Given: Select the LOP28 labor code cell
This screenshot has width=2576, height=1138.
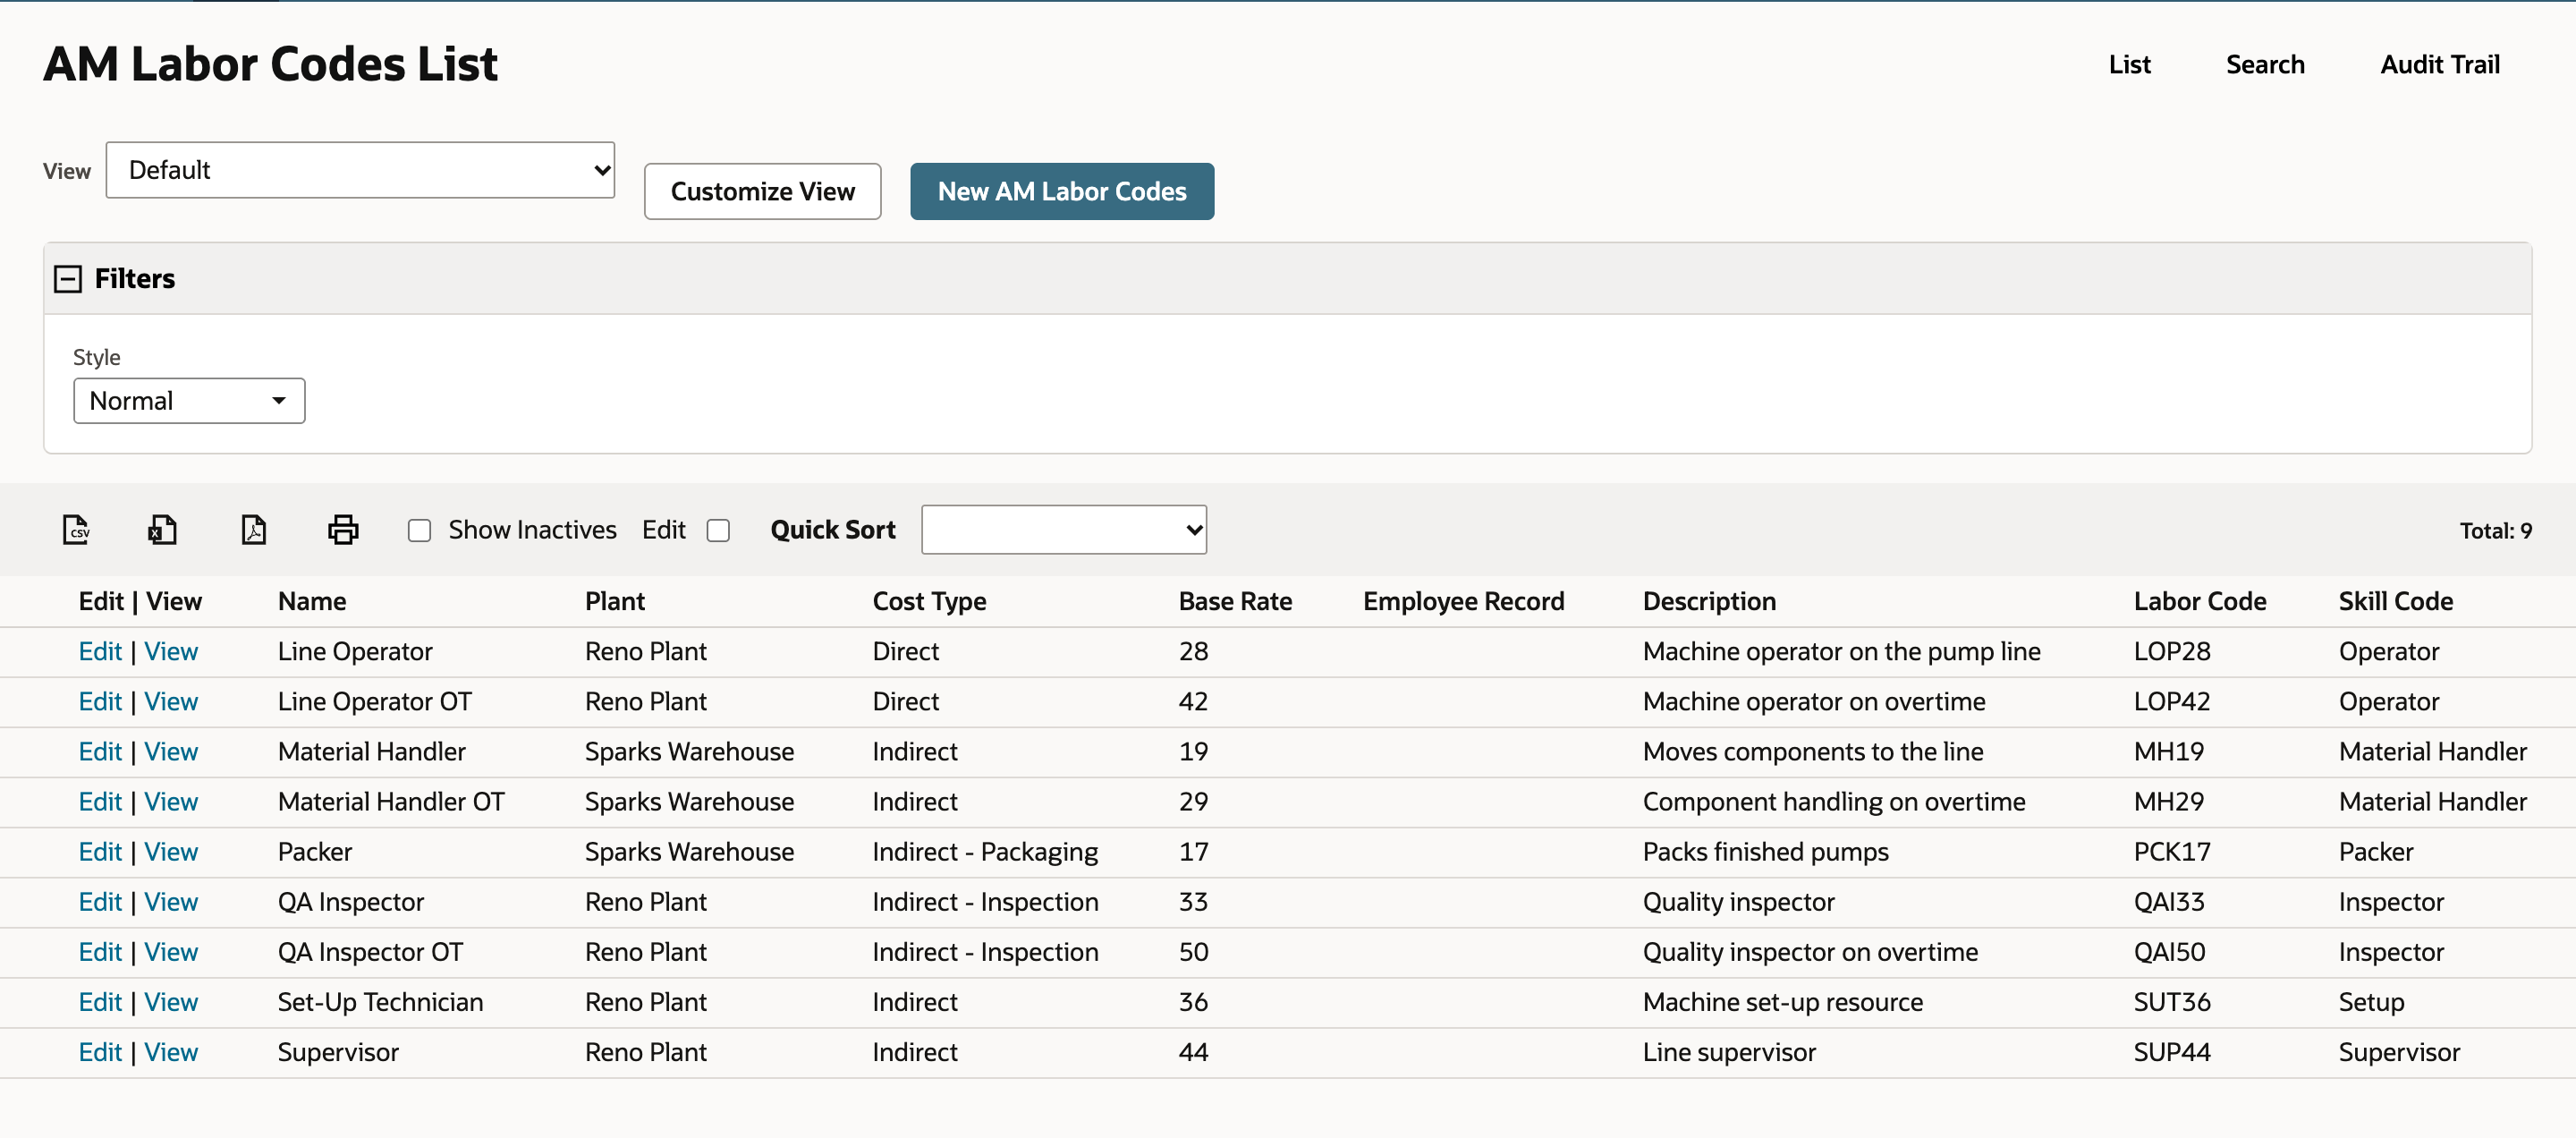Looking at the screenshot, I should pos(2172,652).
